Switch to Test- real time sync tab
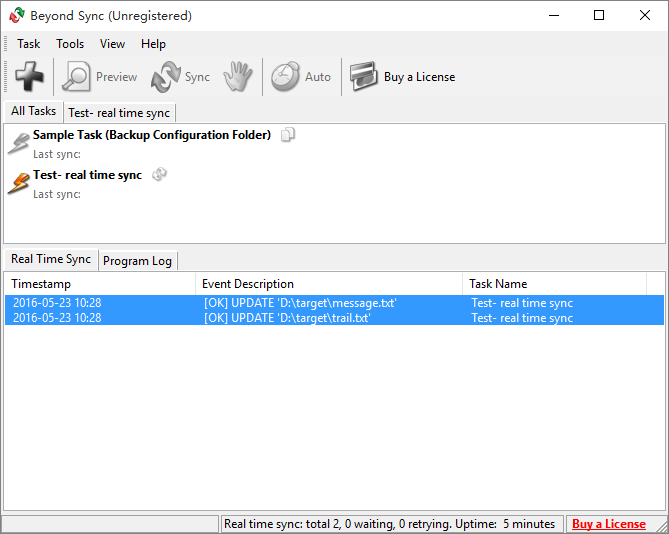Screen dimensions: 669x534 click(119, 113)
